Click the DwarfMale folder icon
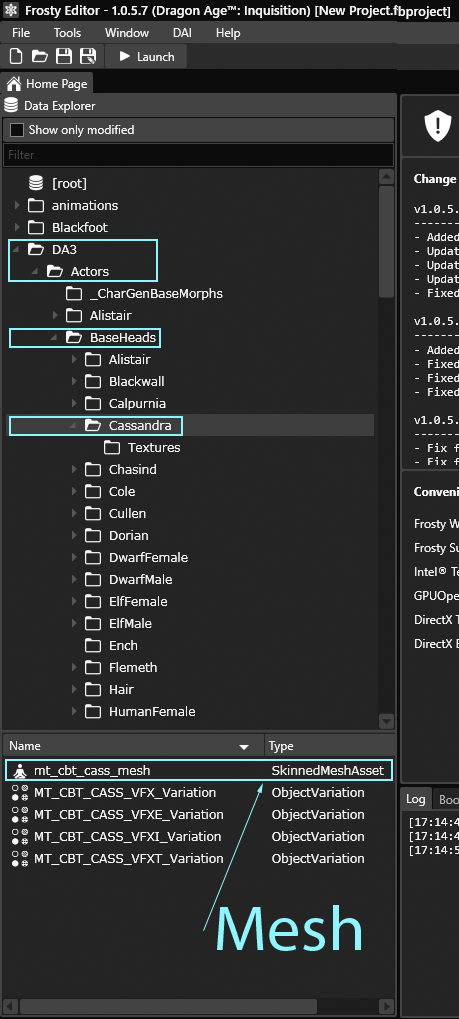 94,580
